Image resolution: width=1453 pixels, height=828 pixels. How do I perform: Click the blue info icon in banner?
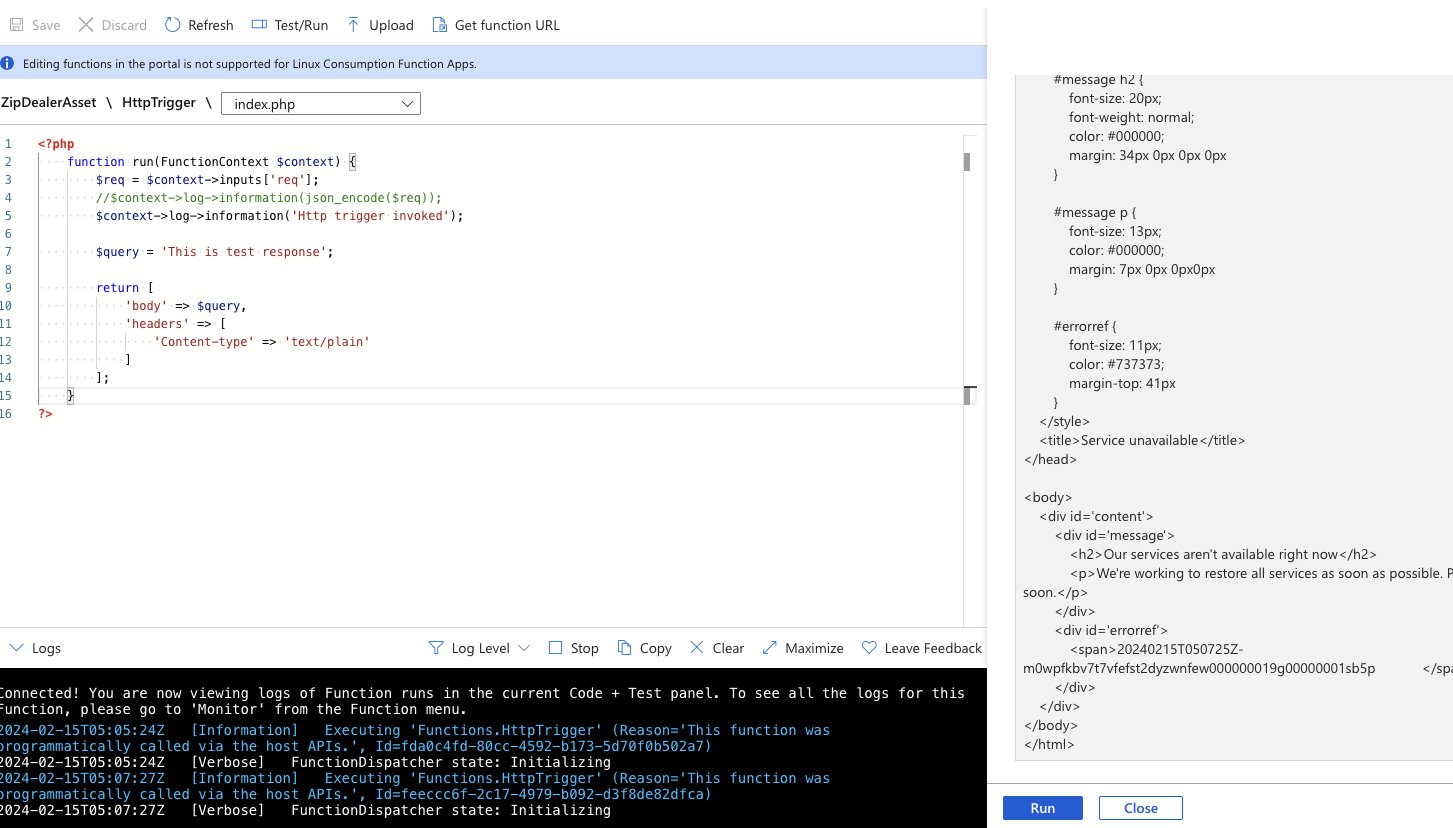click(8, 63)
